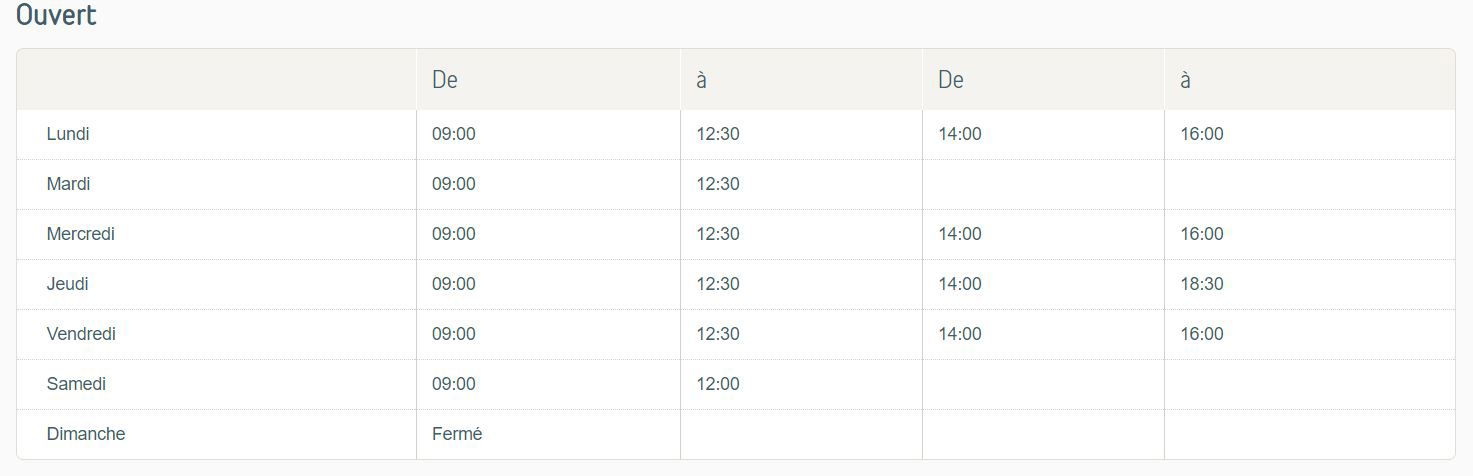Click Fermé in the Dimanche row

(x=457, y=434)
